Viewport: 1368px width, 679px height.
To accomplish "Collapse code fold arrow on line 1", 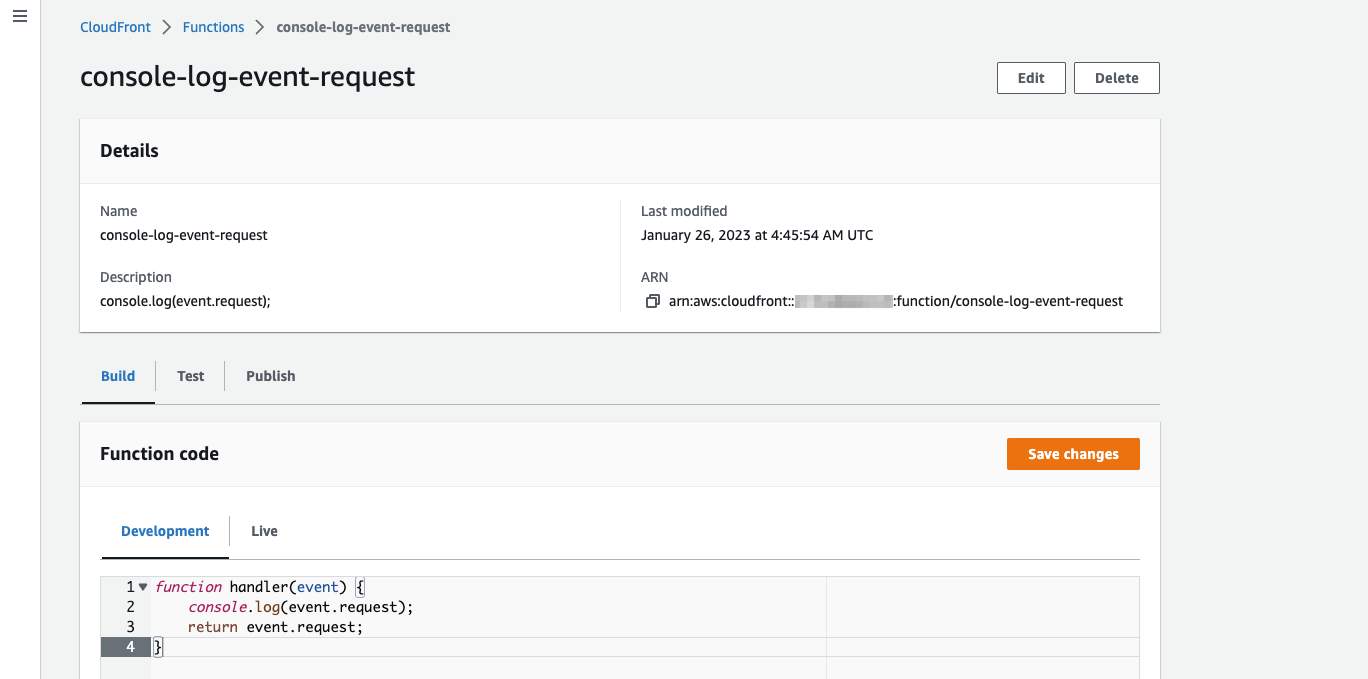I will [x=143, y=587].
